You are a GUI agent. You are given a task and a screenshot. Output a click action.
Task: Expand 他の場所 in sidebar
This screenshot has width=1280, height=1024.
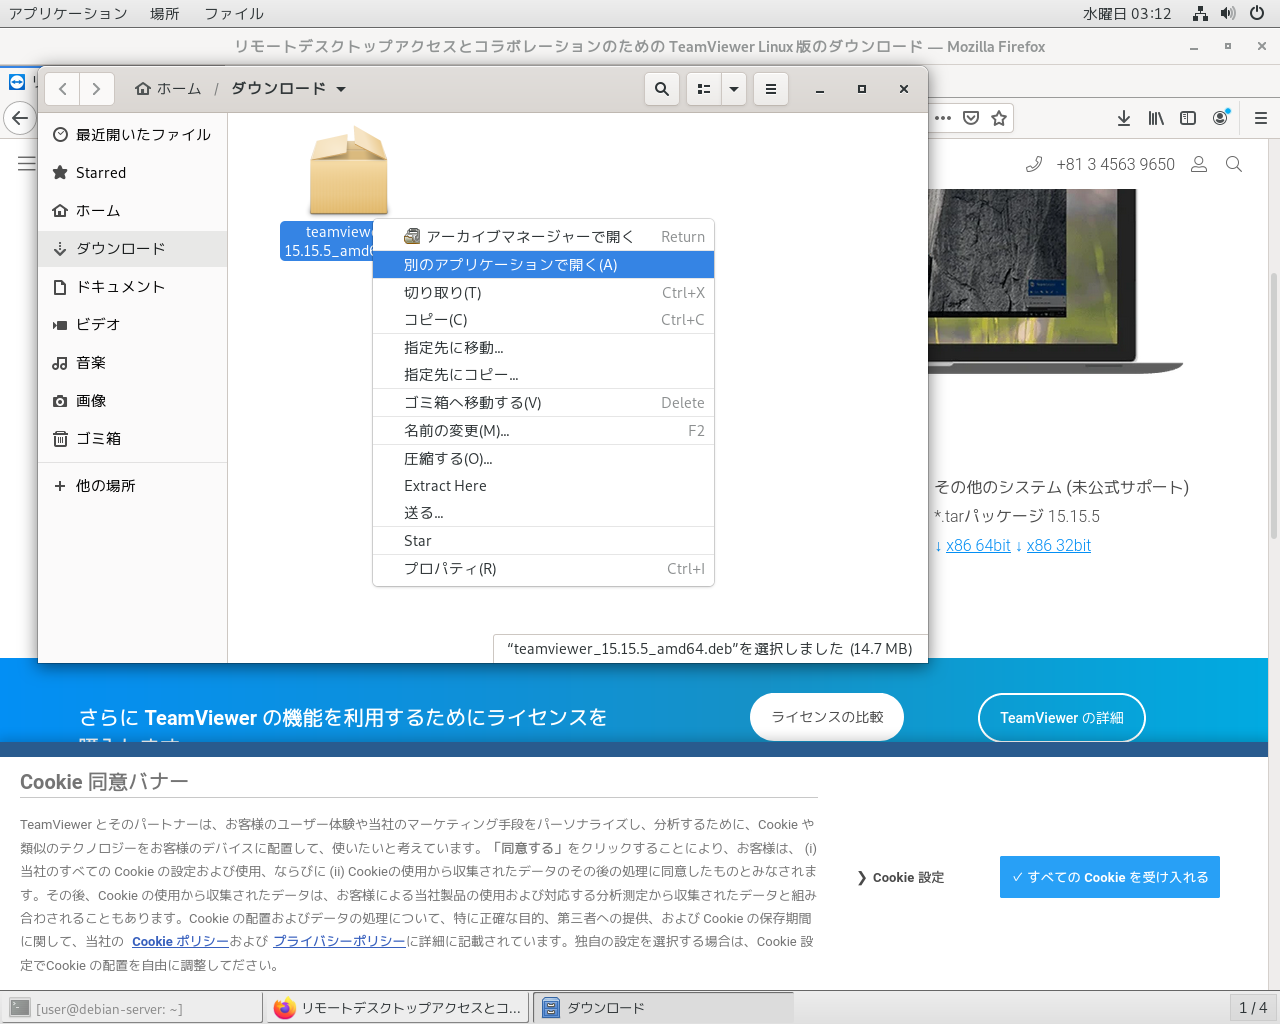[x=105, y=486]
